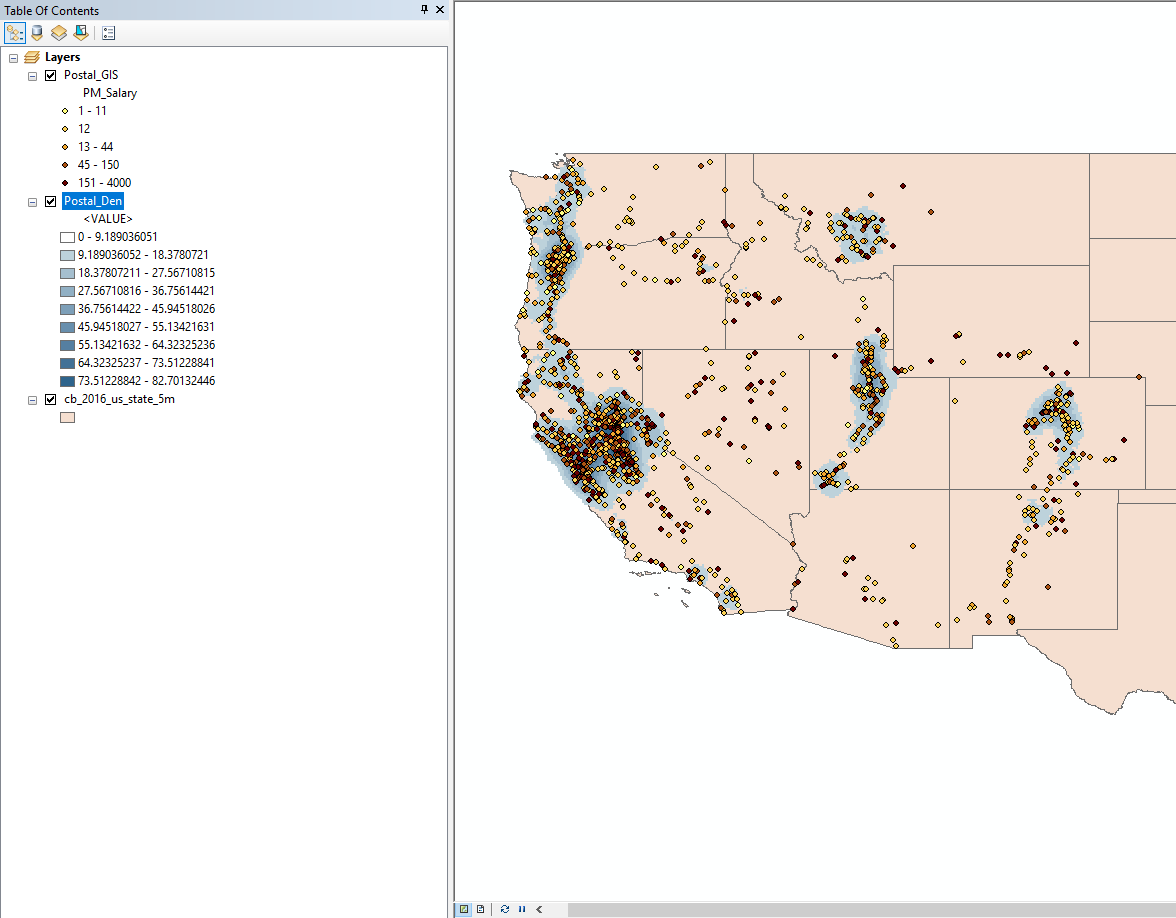Switch to List By Selection view

pos(80,33)
